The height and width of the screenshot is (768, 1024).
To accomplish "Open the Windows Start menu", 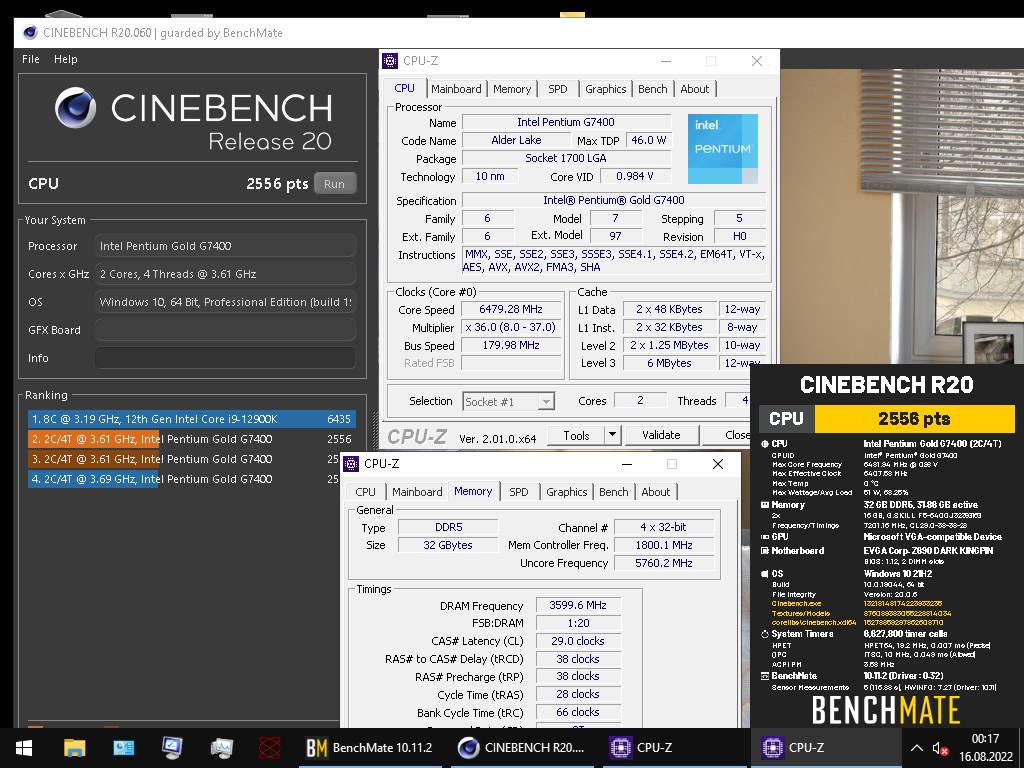I will click(x=24, y=748).
